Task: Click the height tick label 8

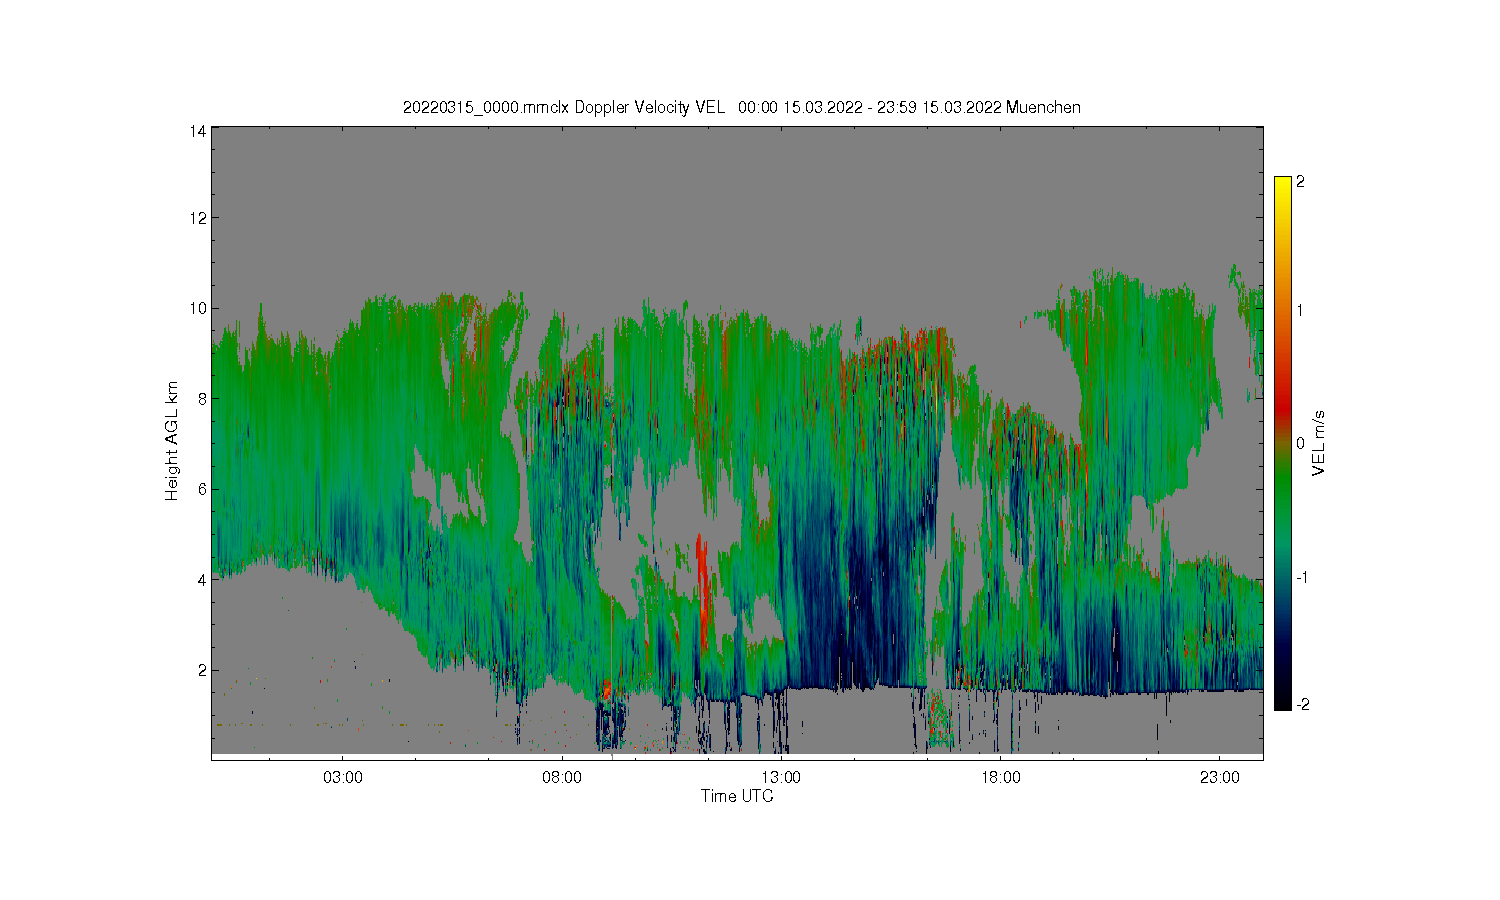Action: tap(202, 399)
